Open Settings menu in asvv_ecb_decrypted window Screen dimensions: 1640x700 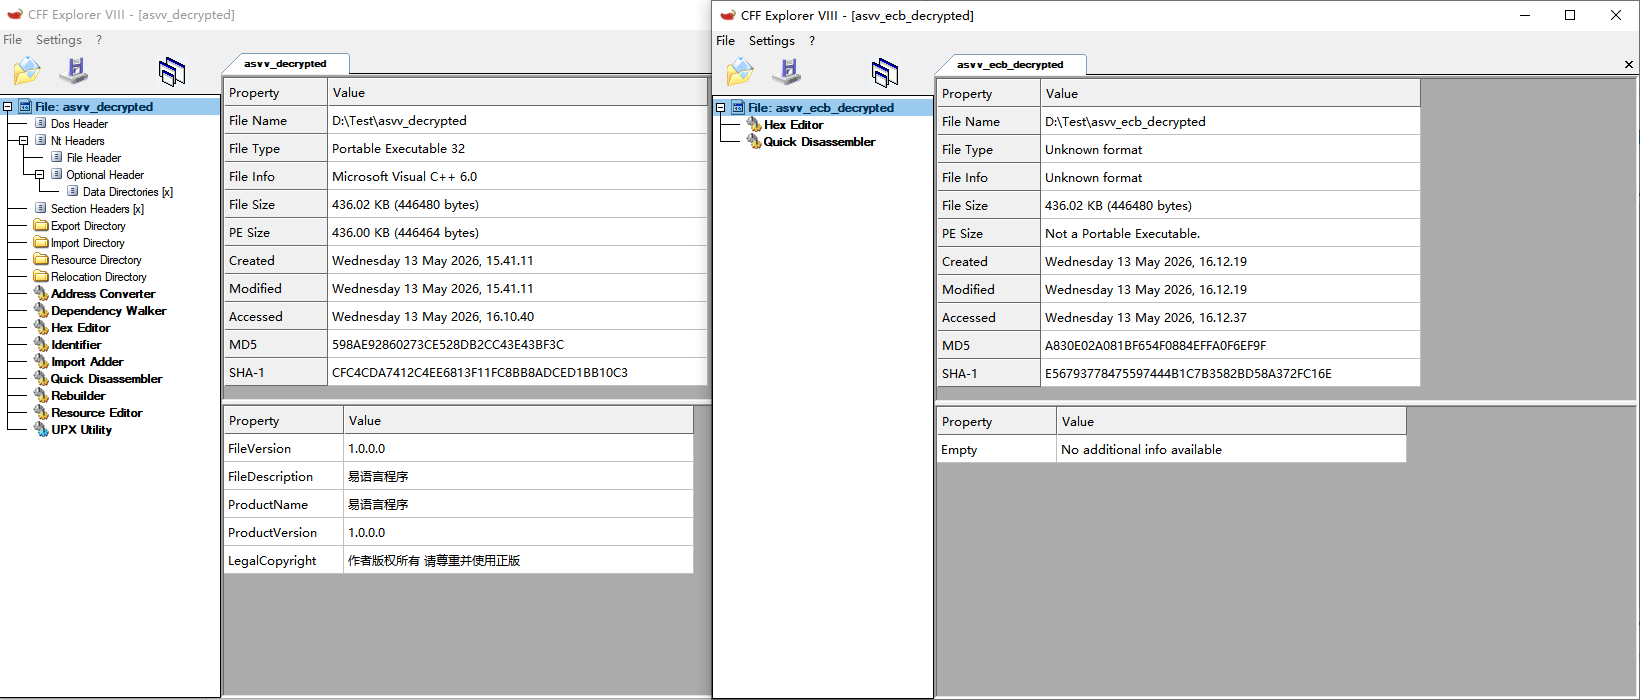pyautogui.click(x=772, y=40)
